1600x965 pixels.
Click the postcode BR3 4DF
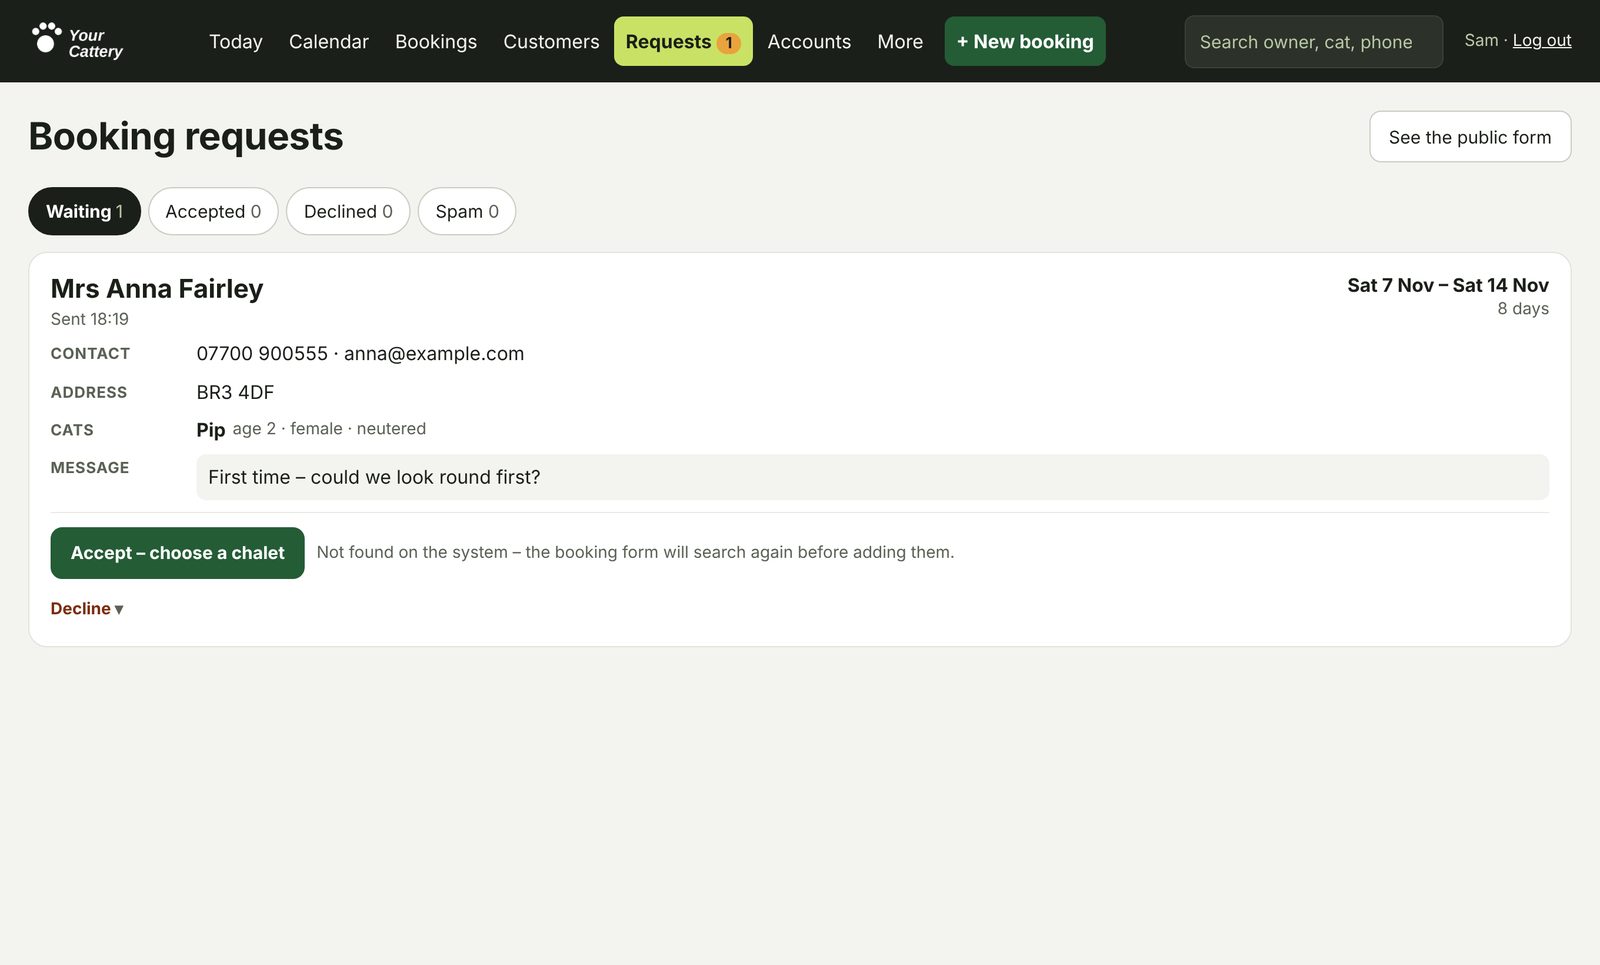point(235,393)
